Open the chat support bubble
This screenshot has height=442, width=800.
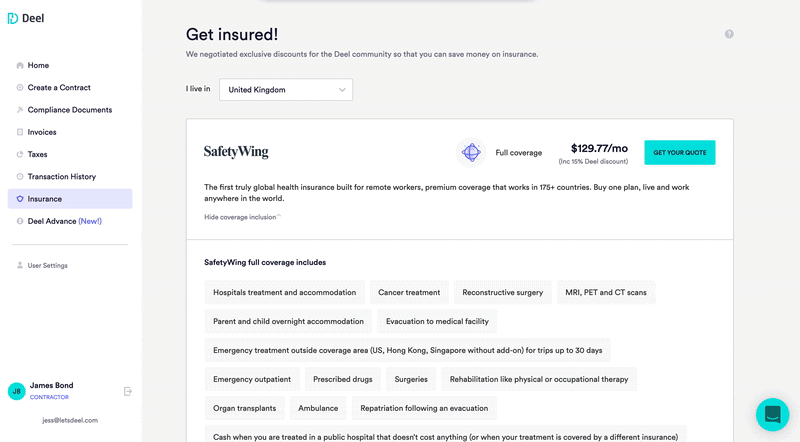point(772,414)
